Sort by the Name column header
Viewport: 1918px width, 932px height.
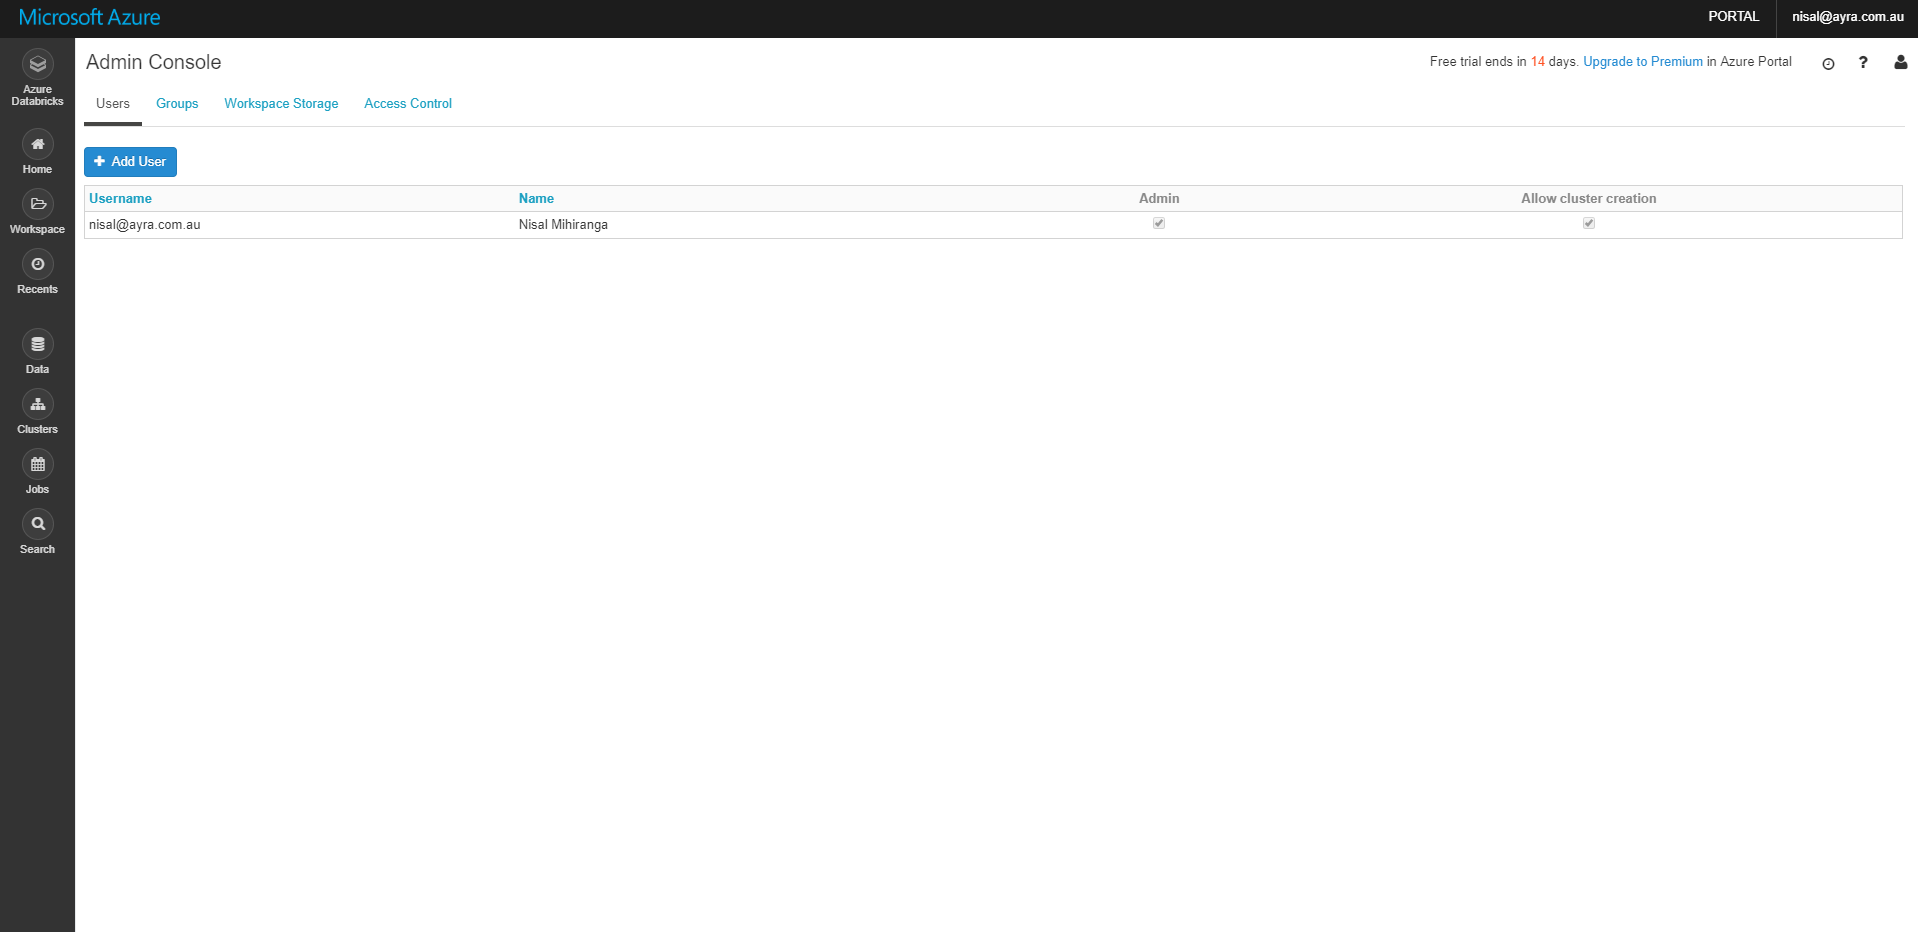pyautogui.click(x=536, y=199)
